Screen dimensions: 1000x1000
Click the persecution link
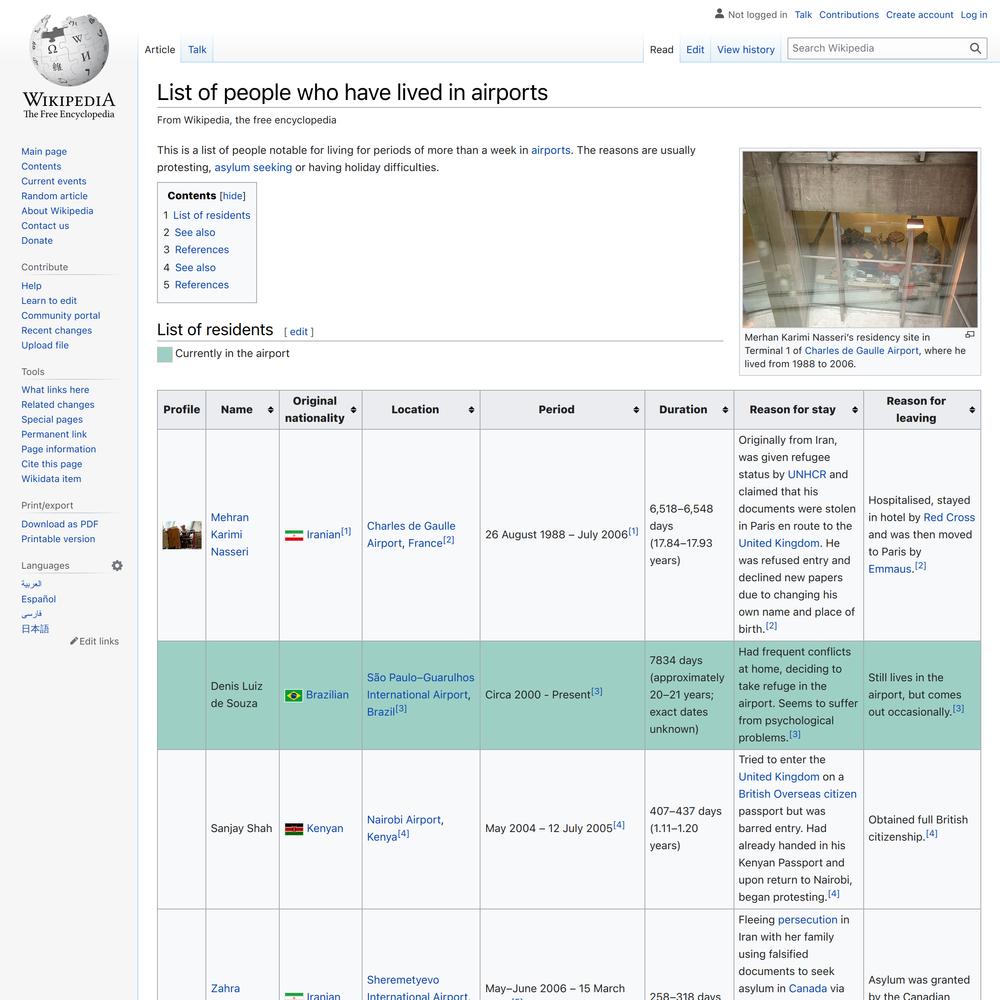pos(807,920)
